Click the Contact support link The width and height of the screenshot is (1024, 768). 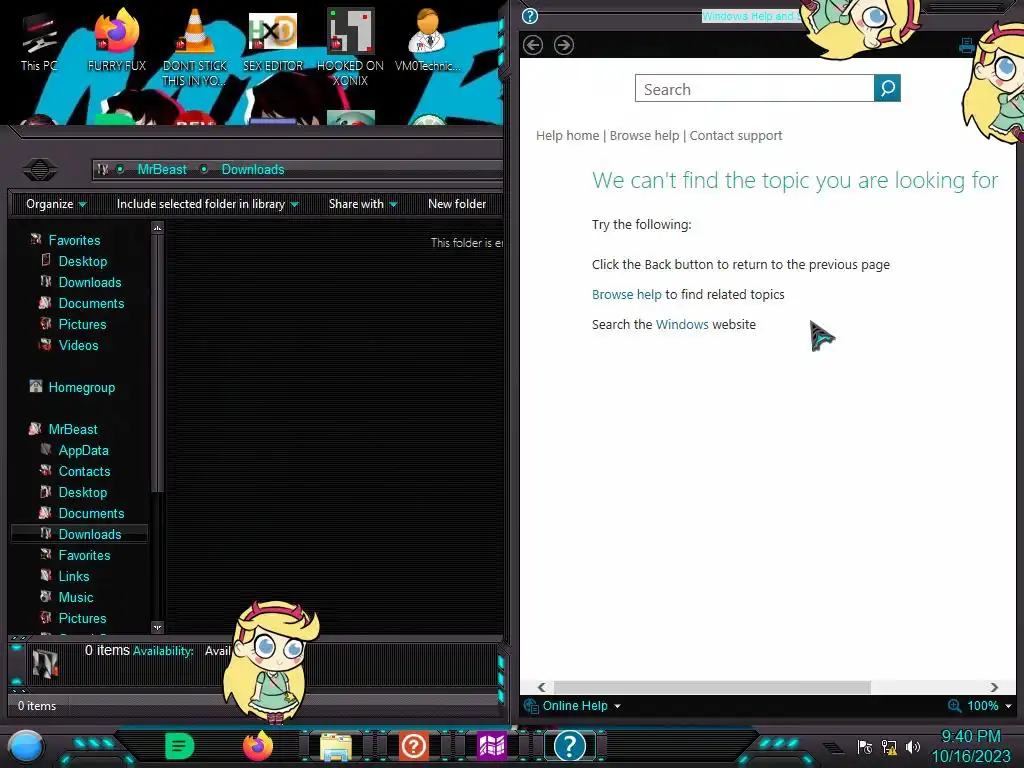point(736,136)
